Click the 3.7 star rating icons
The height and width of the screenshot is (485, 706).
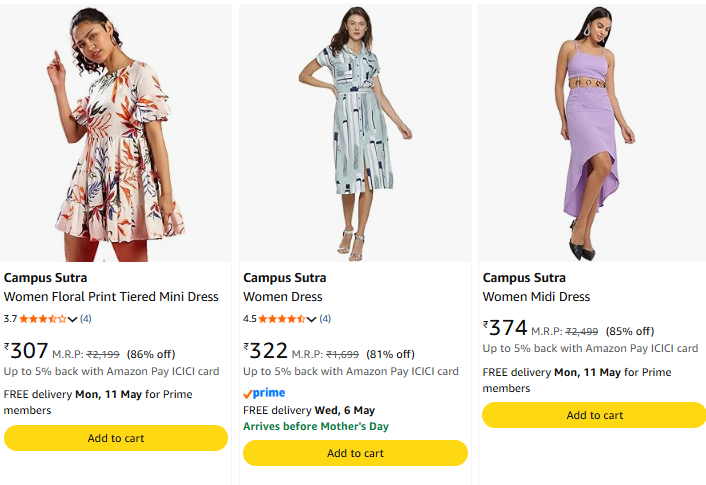click(x=43, y=319)
